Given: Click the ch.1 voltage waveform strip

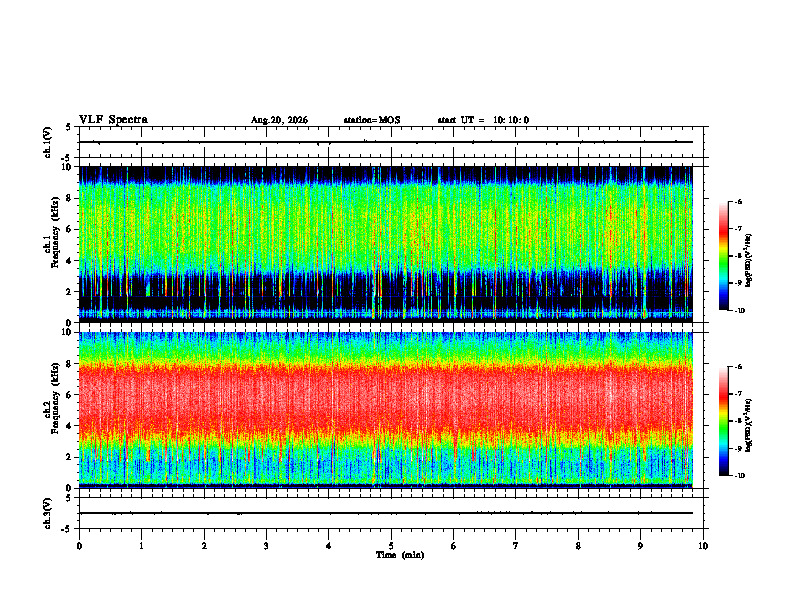Looking at the screenshot, I should 386,142.
